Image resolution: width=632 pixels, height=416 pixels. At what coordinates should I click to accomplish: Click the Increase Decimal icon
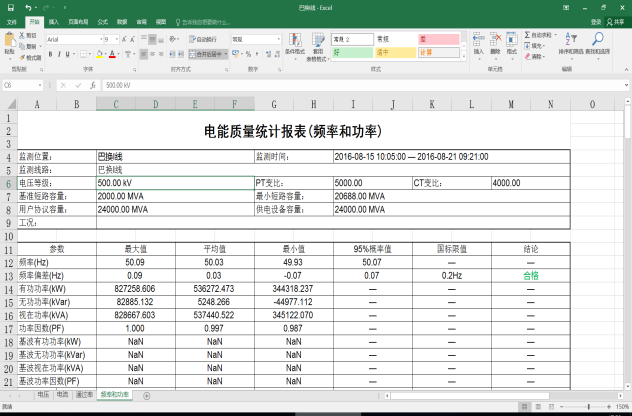[x=268, y=54]
